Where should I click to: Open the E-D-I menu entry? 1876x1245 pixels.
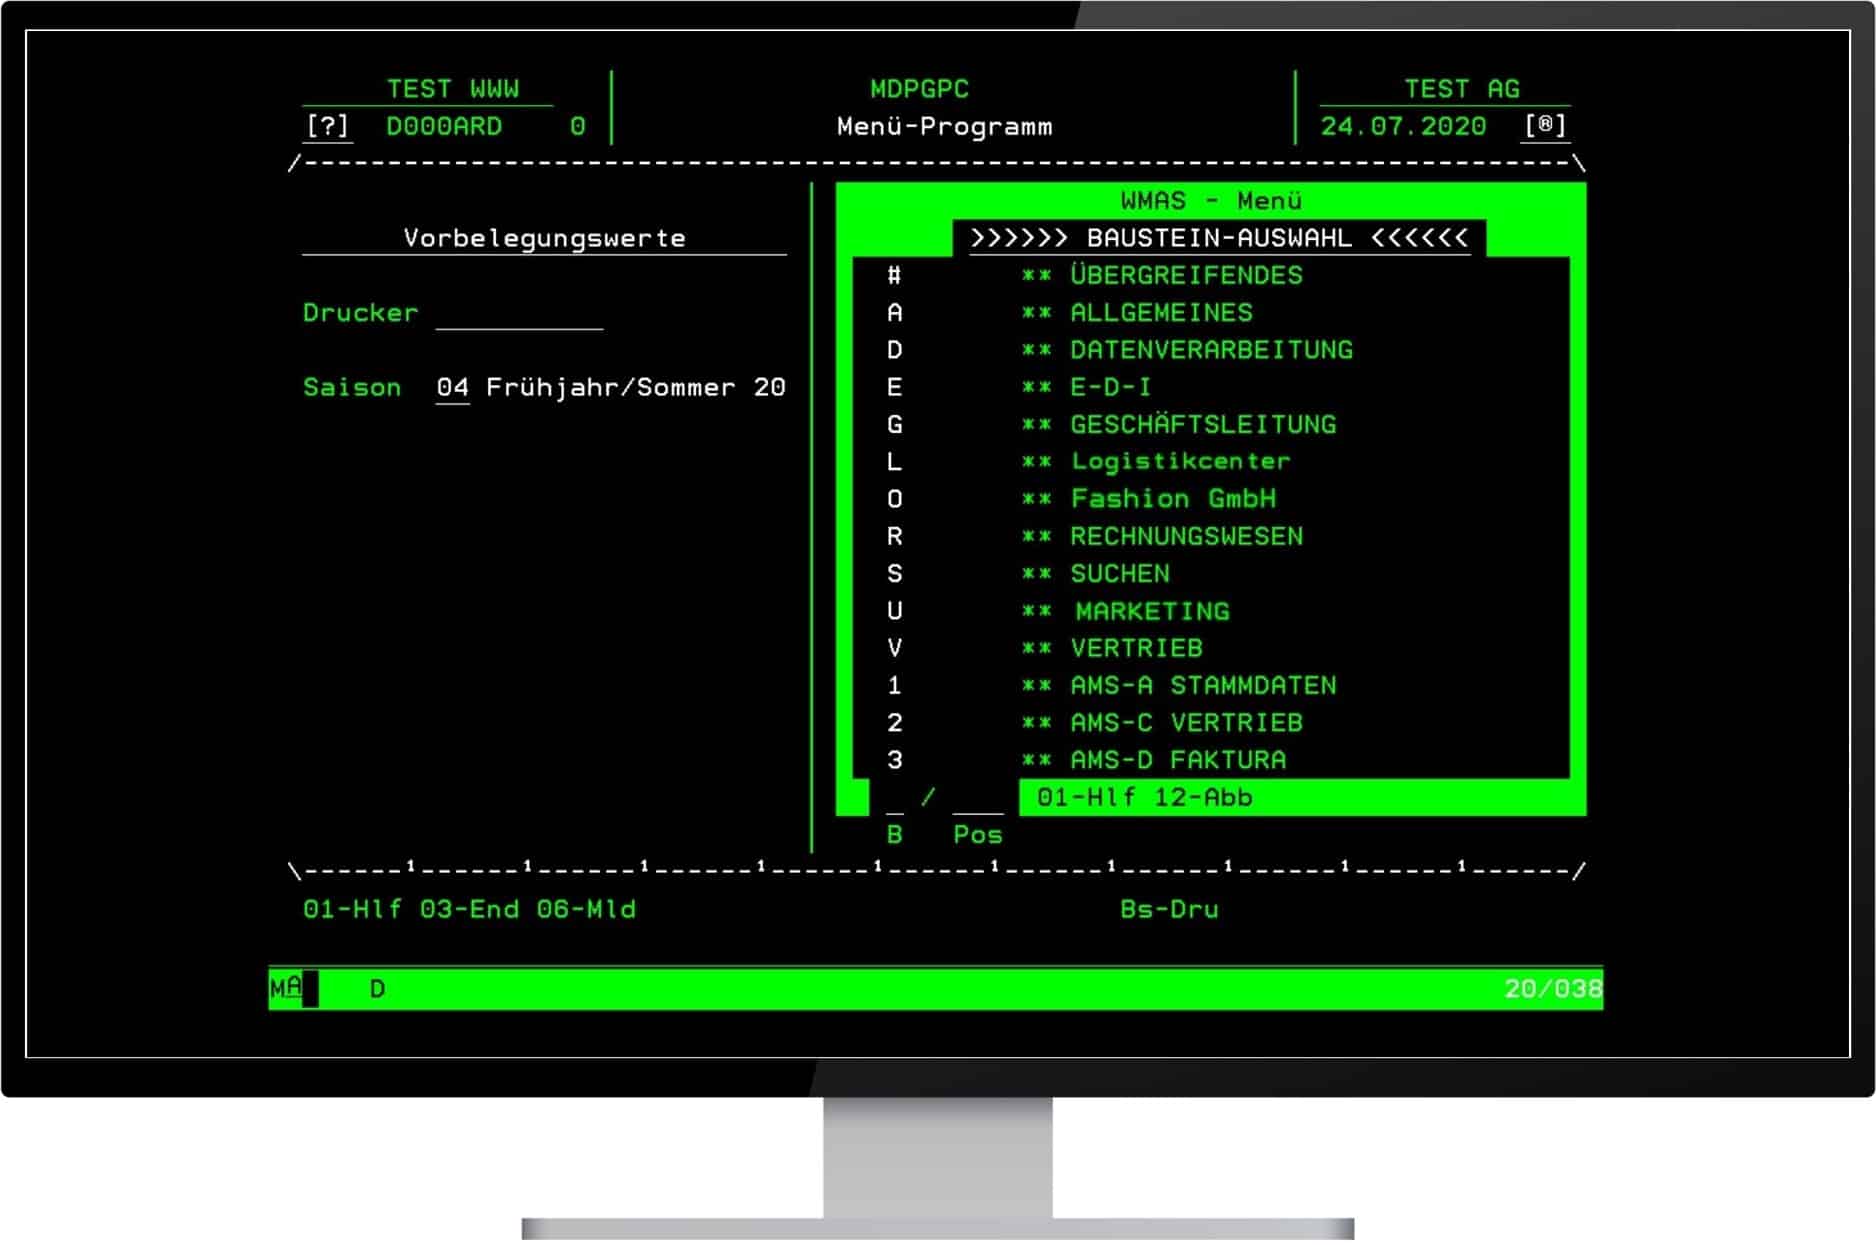(1110, 387)
